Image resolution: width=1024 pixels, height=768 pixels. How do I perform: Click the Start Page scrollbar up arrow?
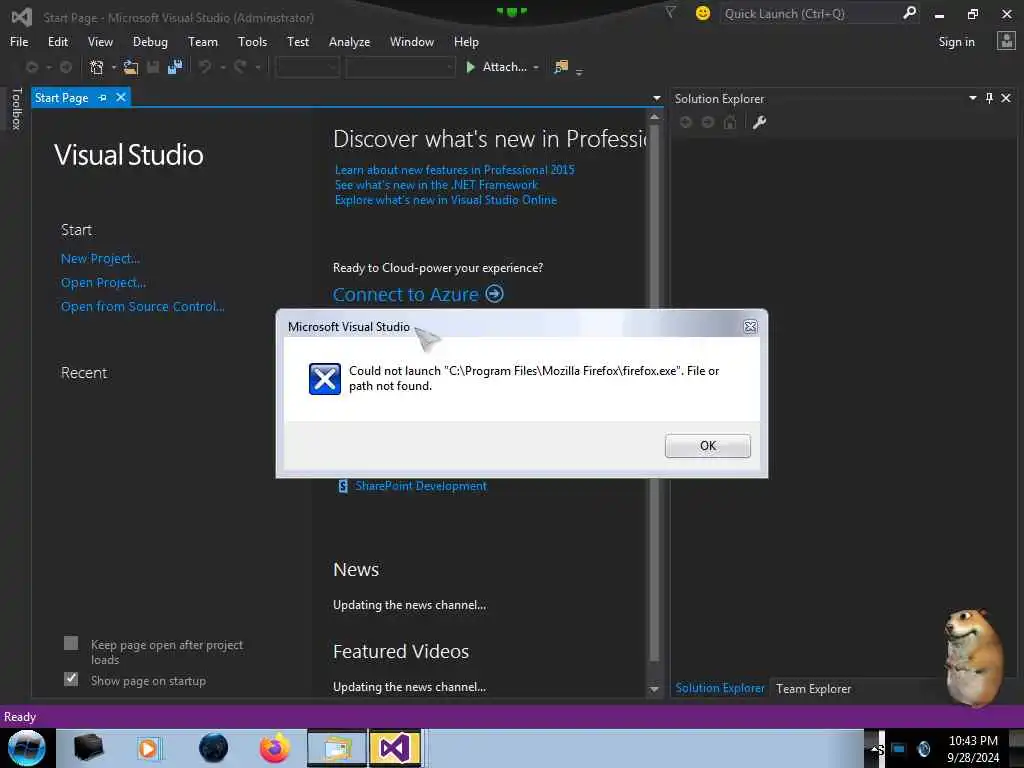point(654,116)
